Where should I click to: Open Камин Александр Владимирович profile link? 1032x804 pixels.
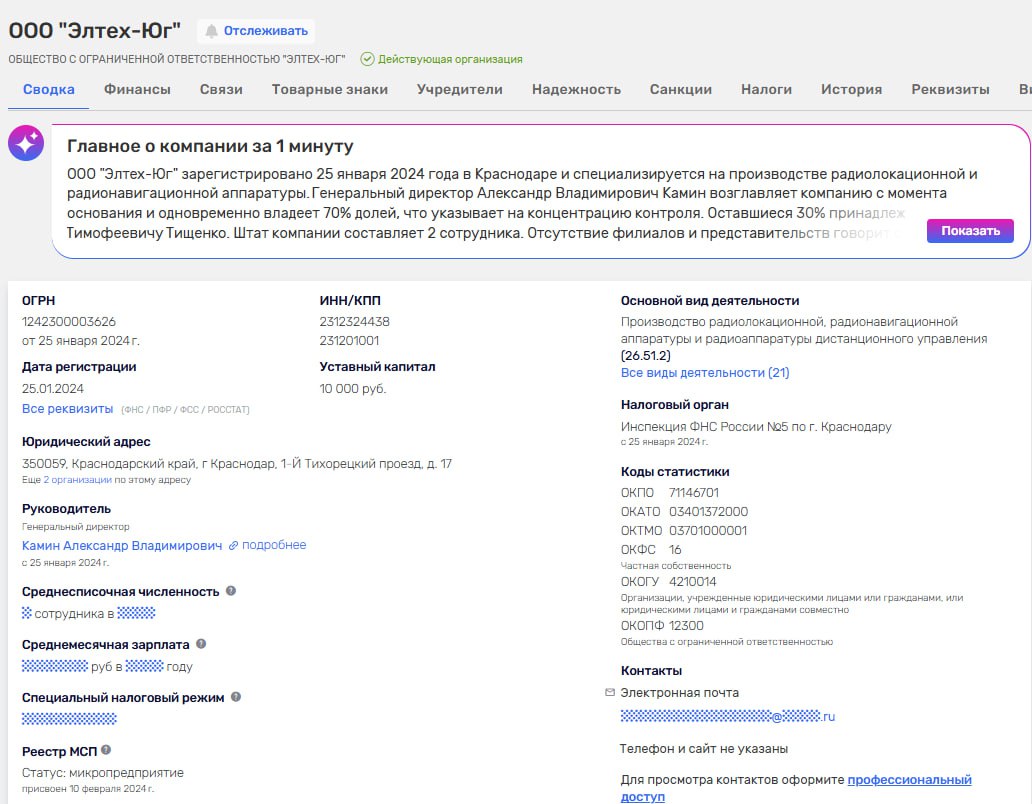click(122, 546)
